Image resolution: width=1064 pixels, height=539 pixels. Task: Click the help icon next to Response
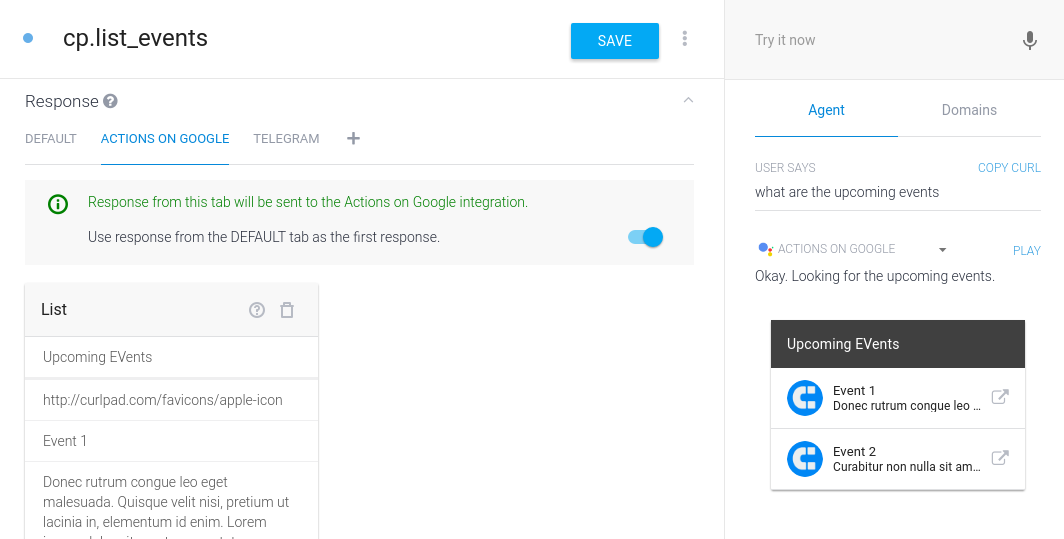point(111,101)
